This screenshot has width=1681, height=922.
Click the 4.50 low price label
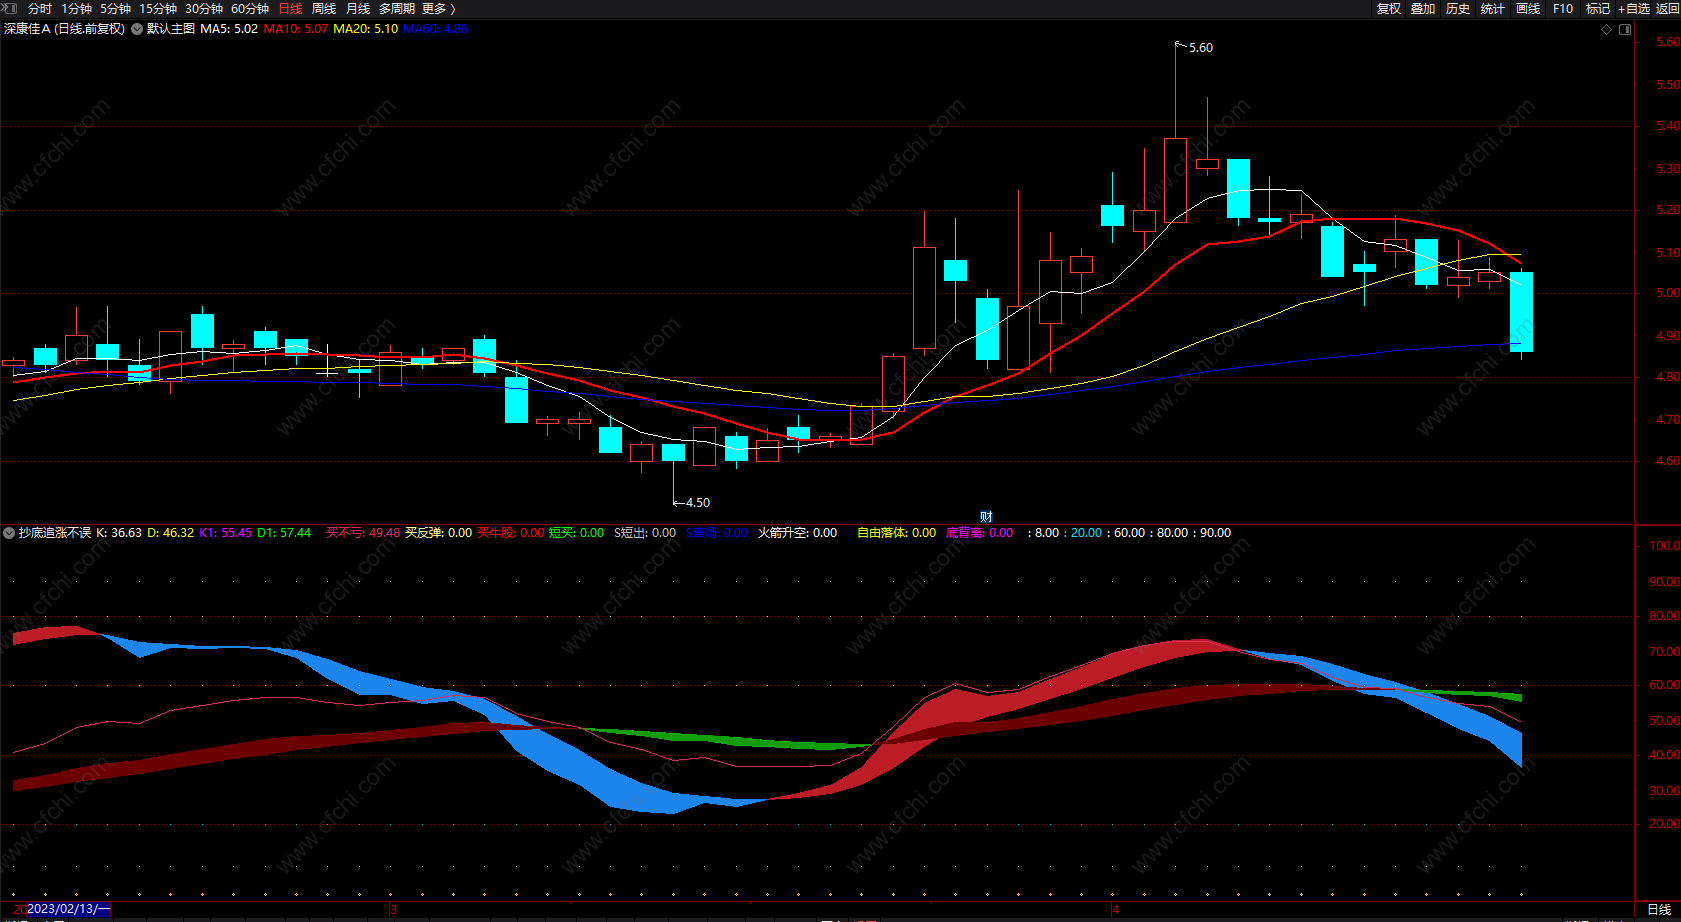pyautogui.click(x=698, y=503)
